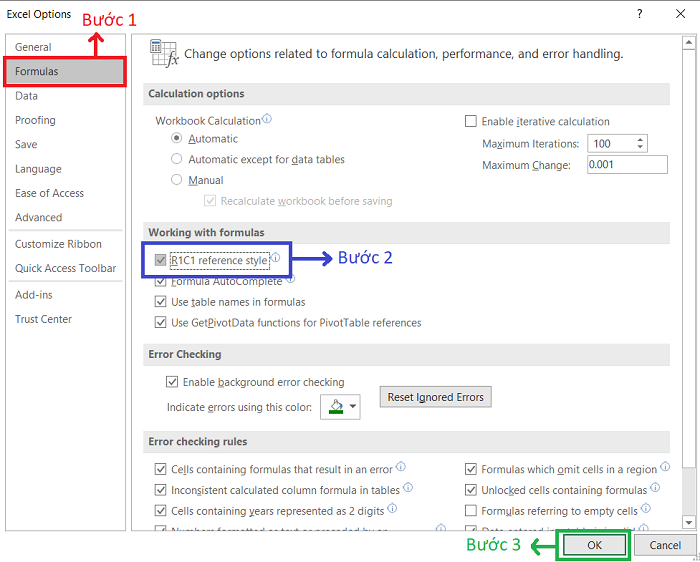Toggle Use table names in formulas
Screen dimensions: 700x562
pos(160,302)
